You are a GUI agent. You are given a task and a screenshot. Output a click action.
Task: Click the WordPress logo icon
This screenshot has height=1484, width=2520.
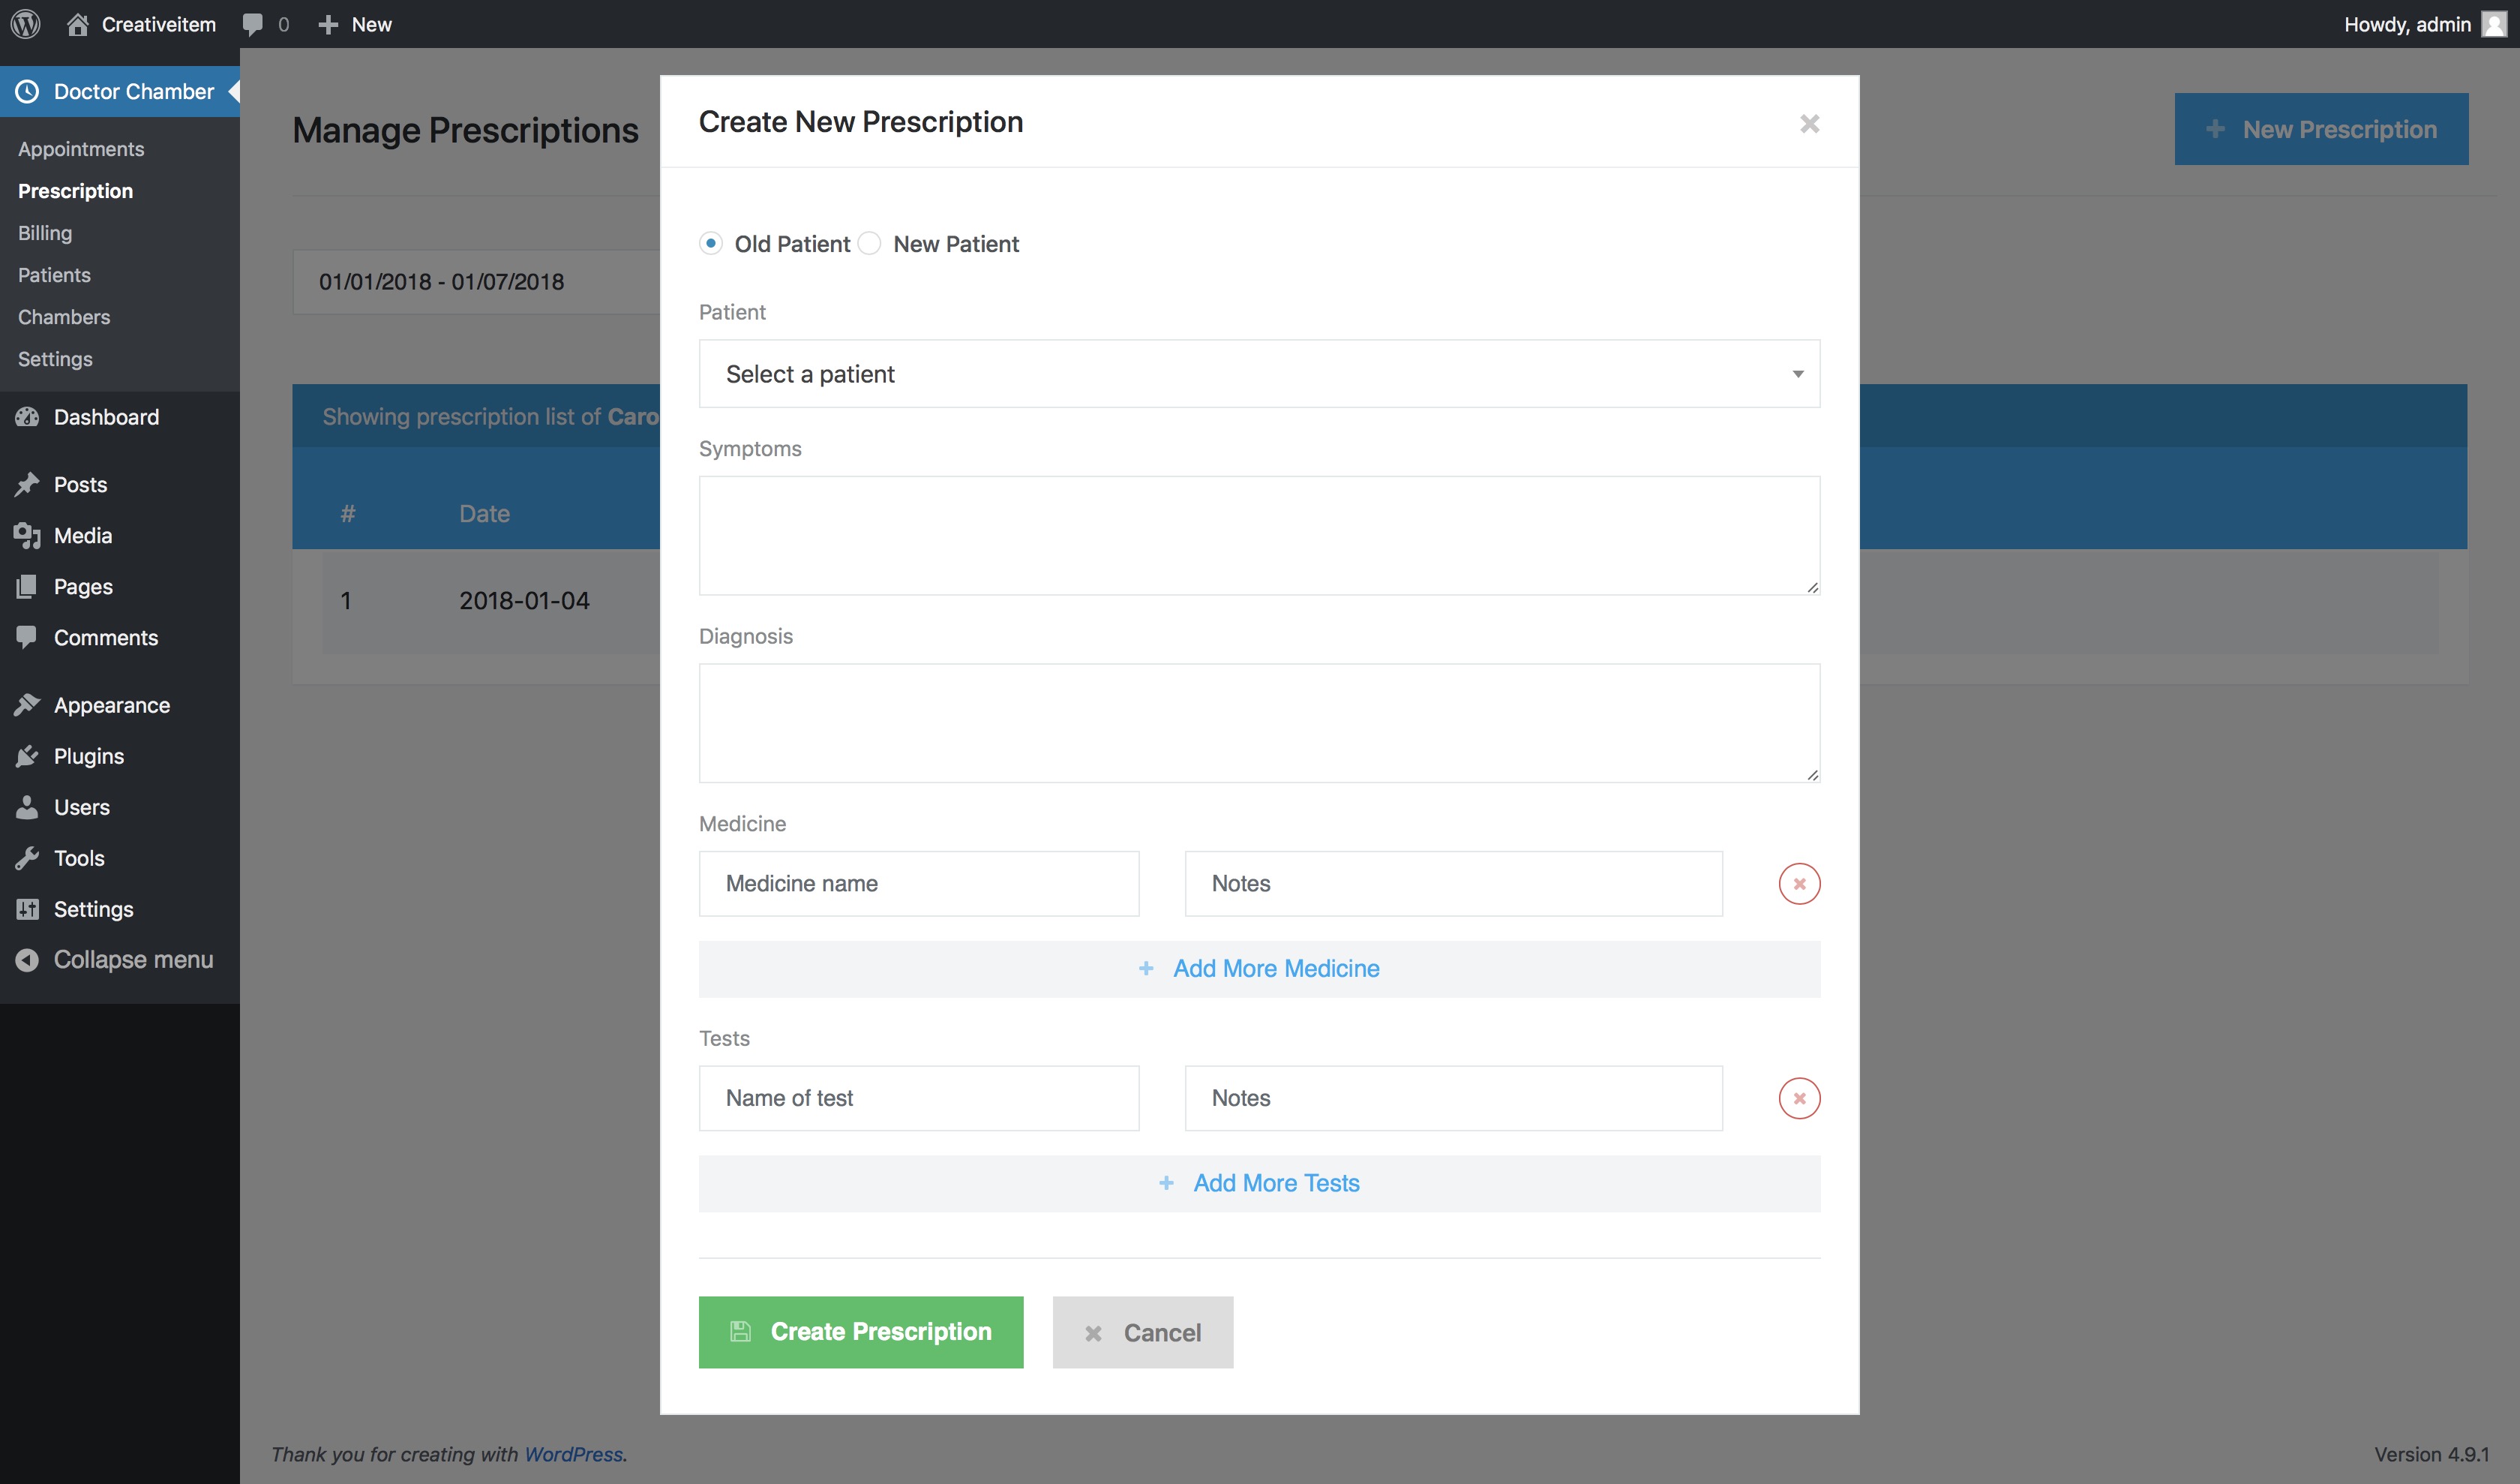[26, 24]
